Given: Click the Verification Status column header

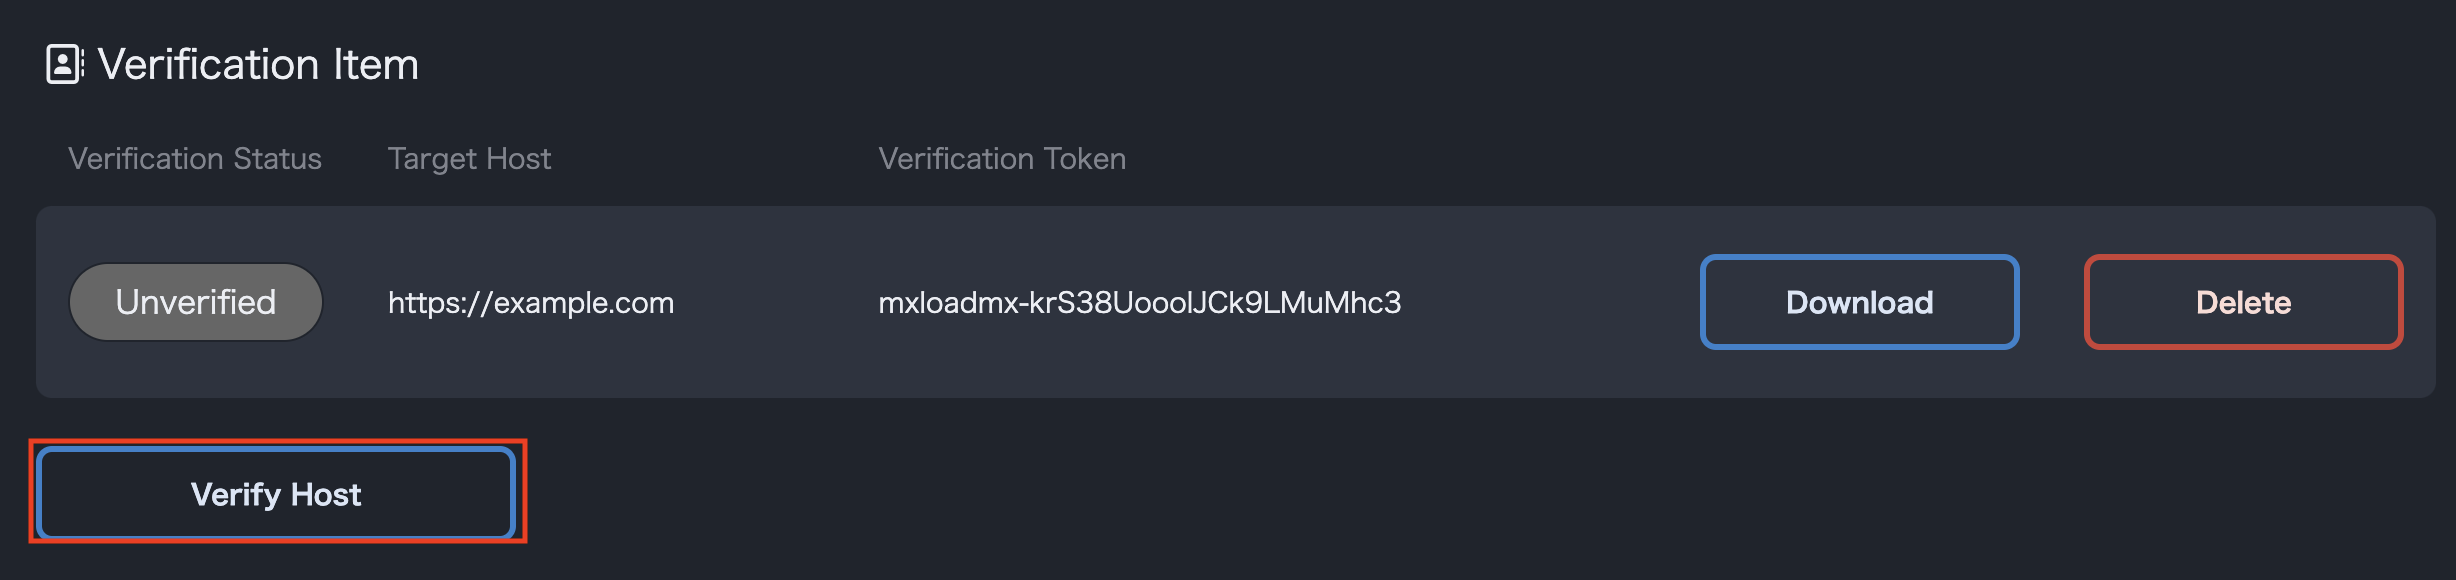Looking at the screenshot, I should coord(195,158).
